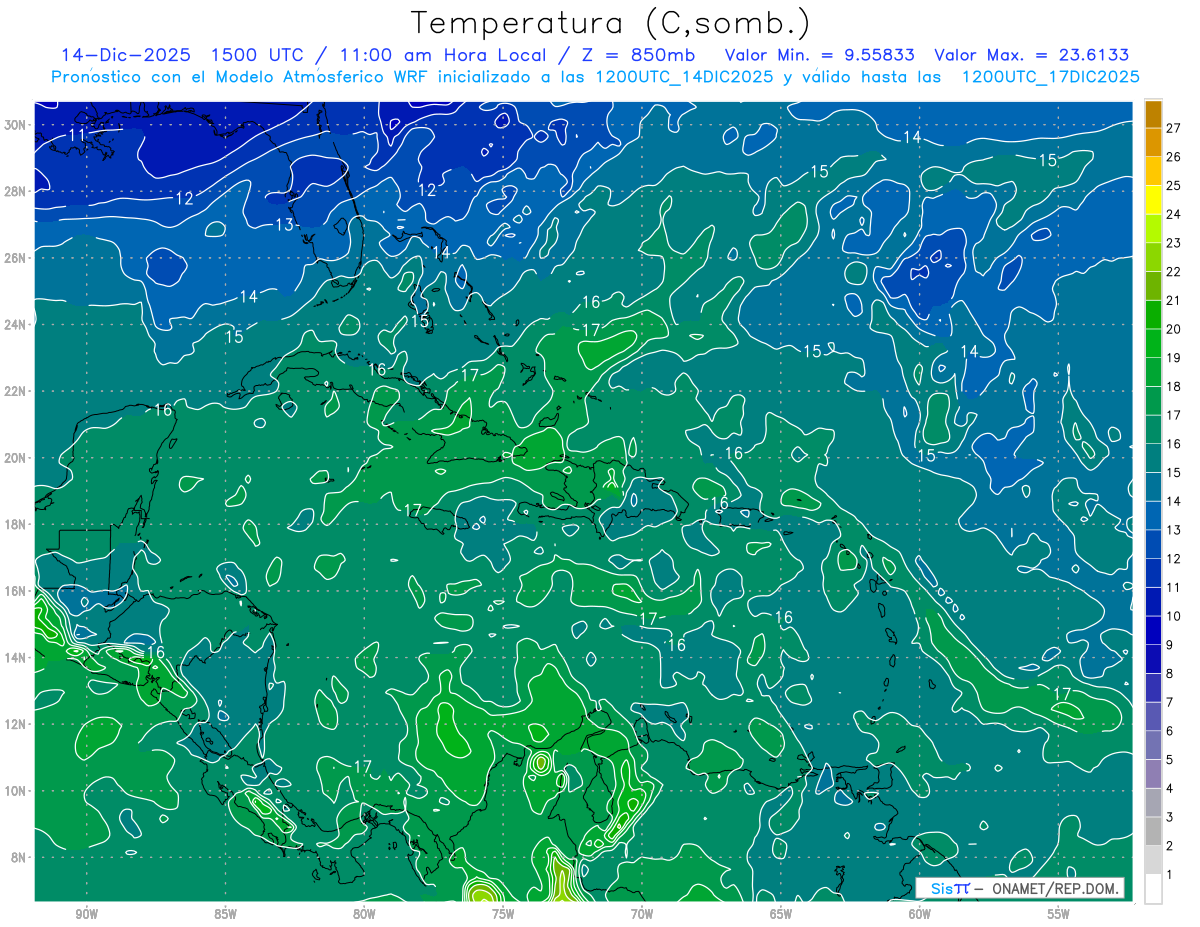Click color scale tick label '4'
1200x927 pixels.
pos(1171,789)
